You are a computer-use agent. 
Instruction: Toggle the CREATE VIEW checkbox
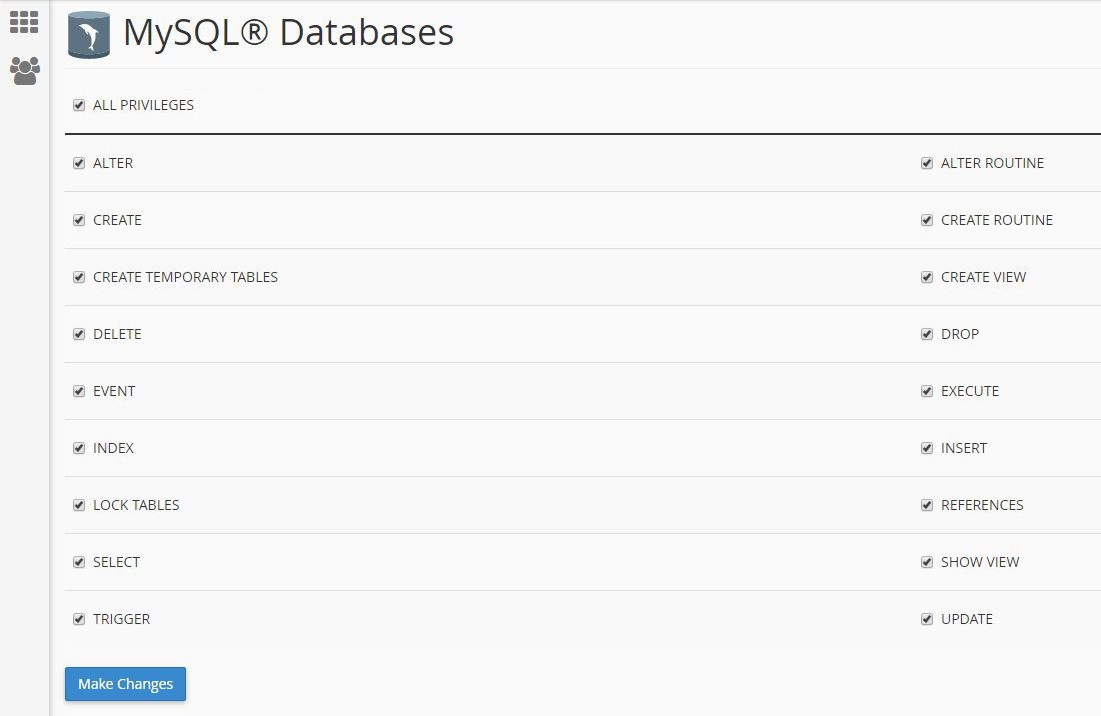click(x=927, y=277)
